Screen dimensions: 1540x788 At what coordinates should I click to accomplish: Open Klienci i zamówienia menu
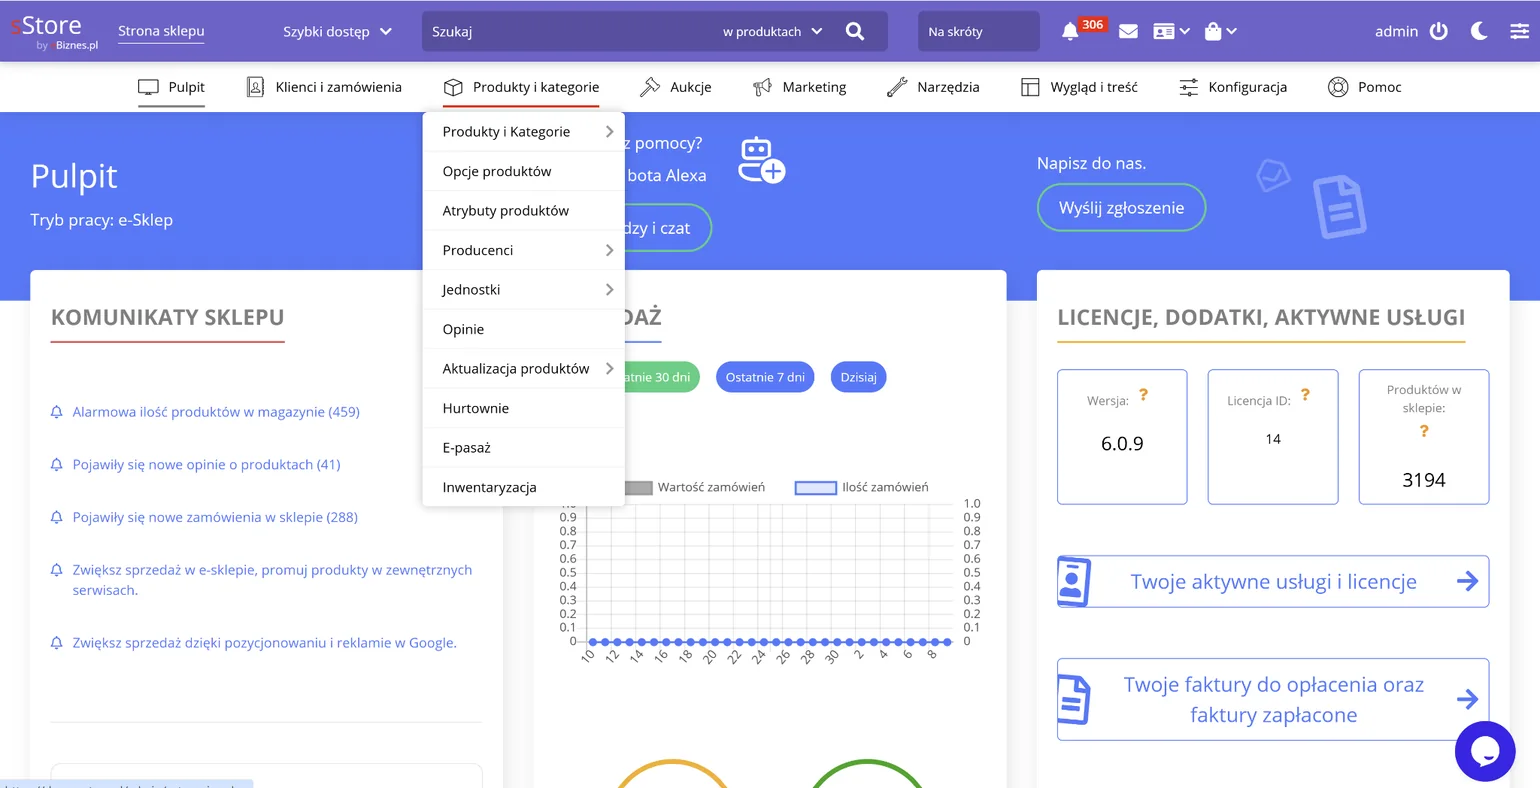click(x=324, y=87)
